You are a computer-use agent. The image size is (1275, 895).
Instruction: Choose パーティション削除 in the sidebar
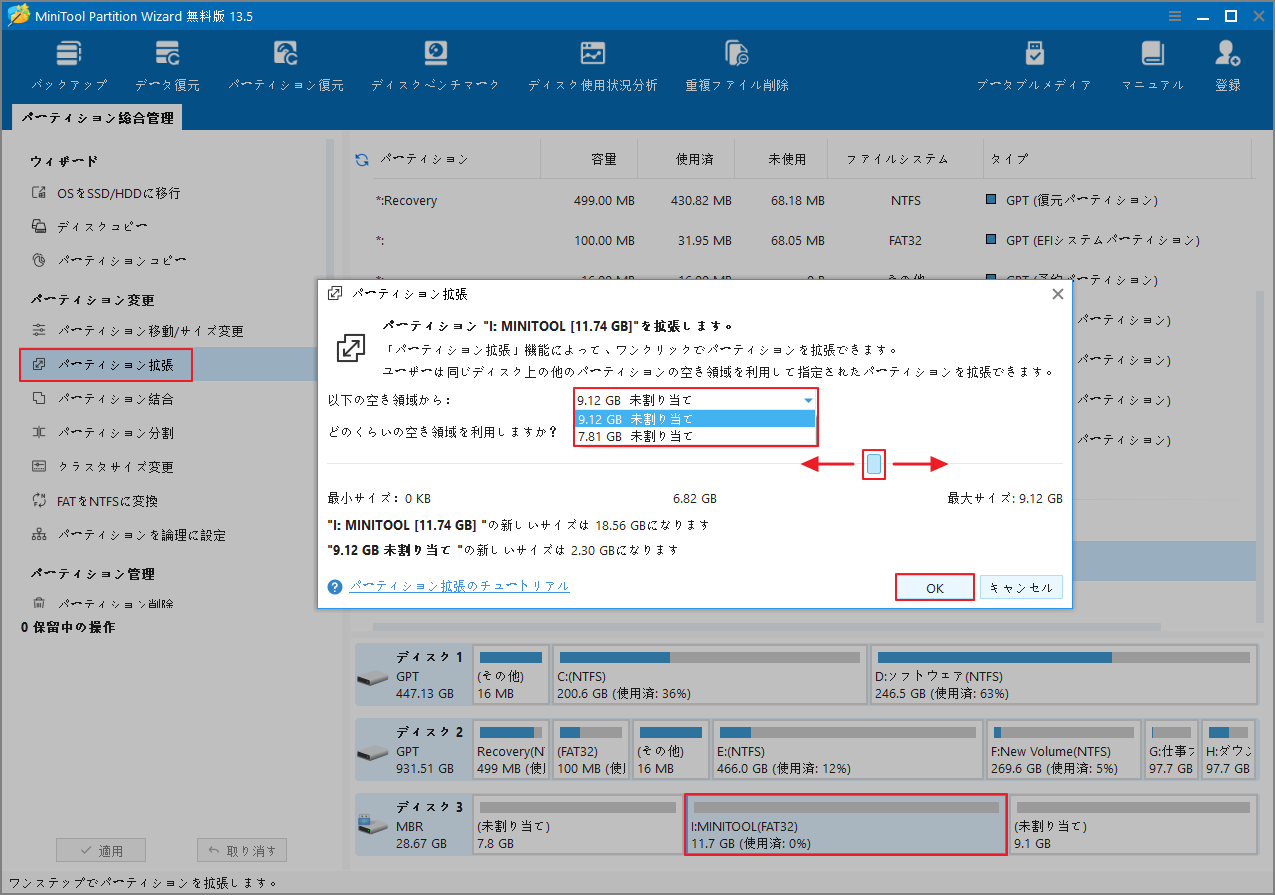tap(106, 605)
